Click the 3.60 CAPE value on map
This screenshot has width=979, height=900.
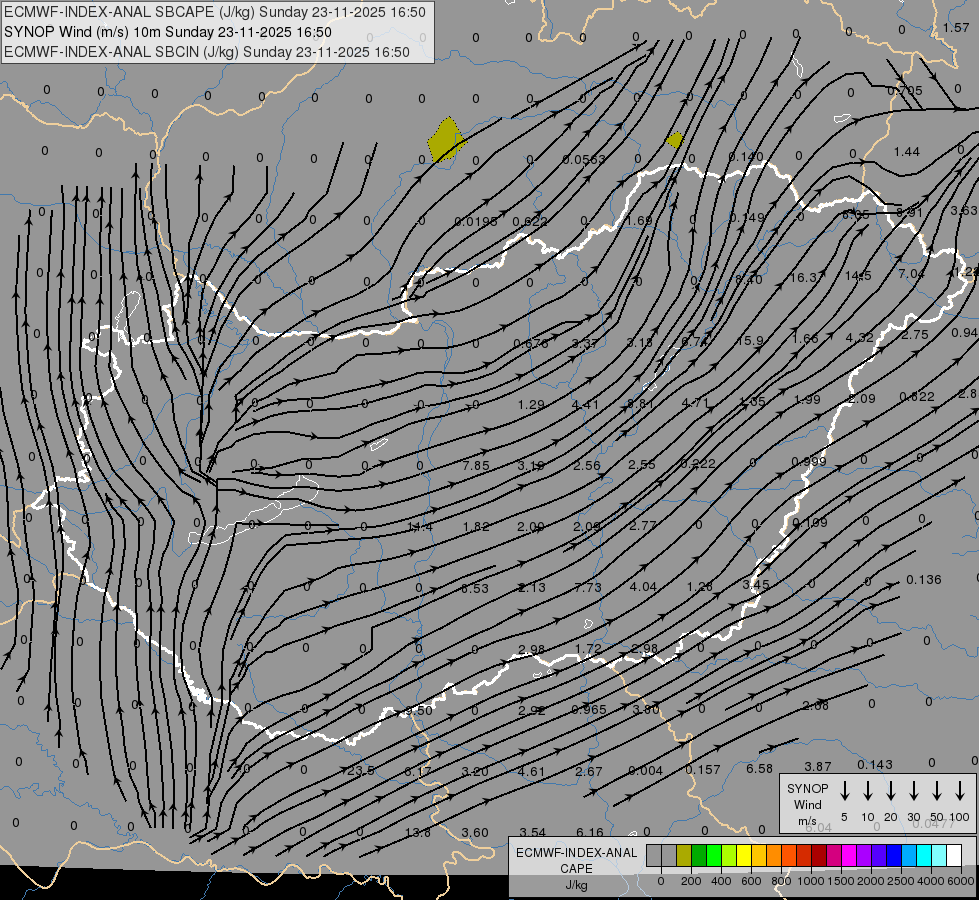pos(475,833)
